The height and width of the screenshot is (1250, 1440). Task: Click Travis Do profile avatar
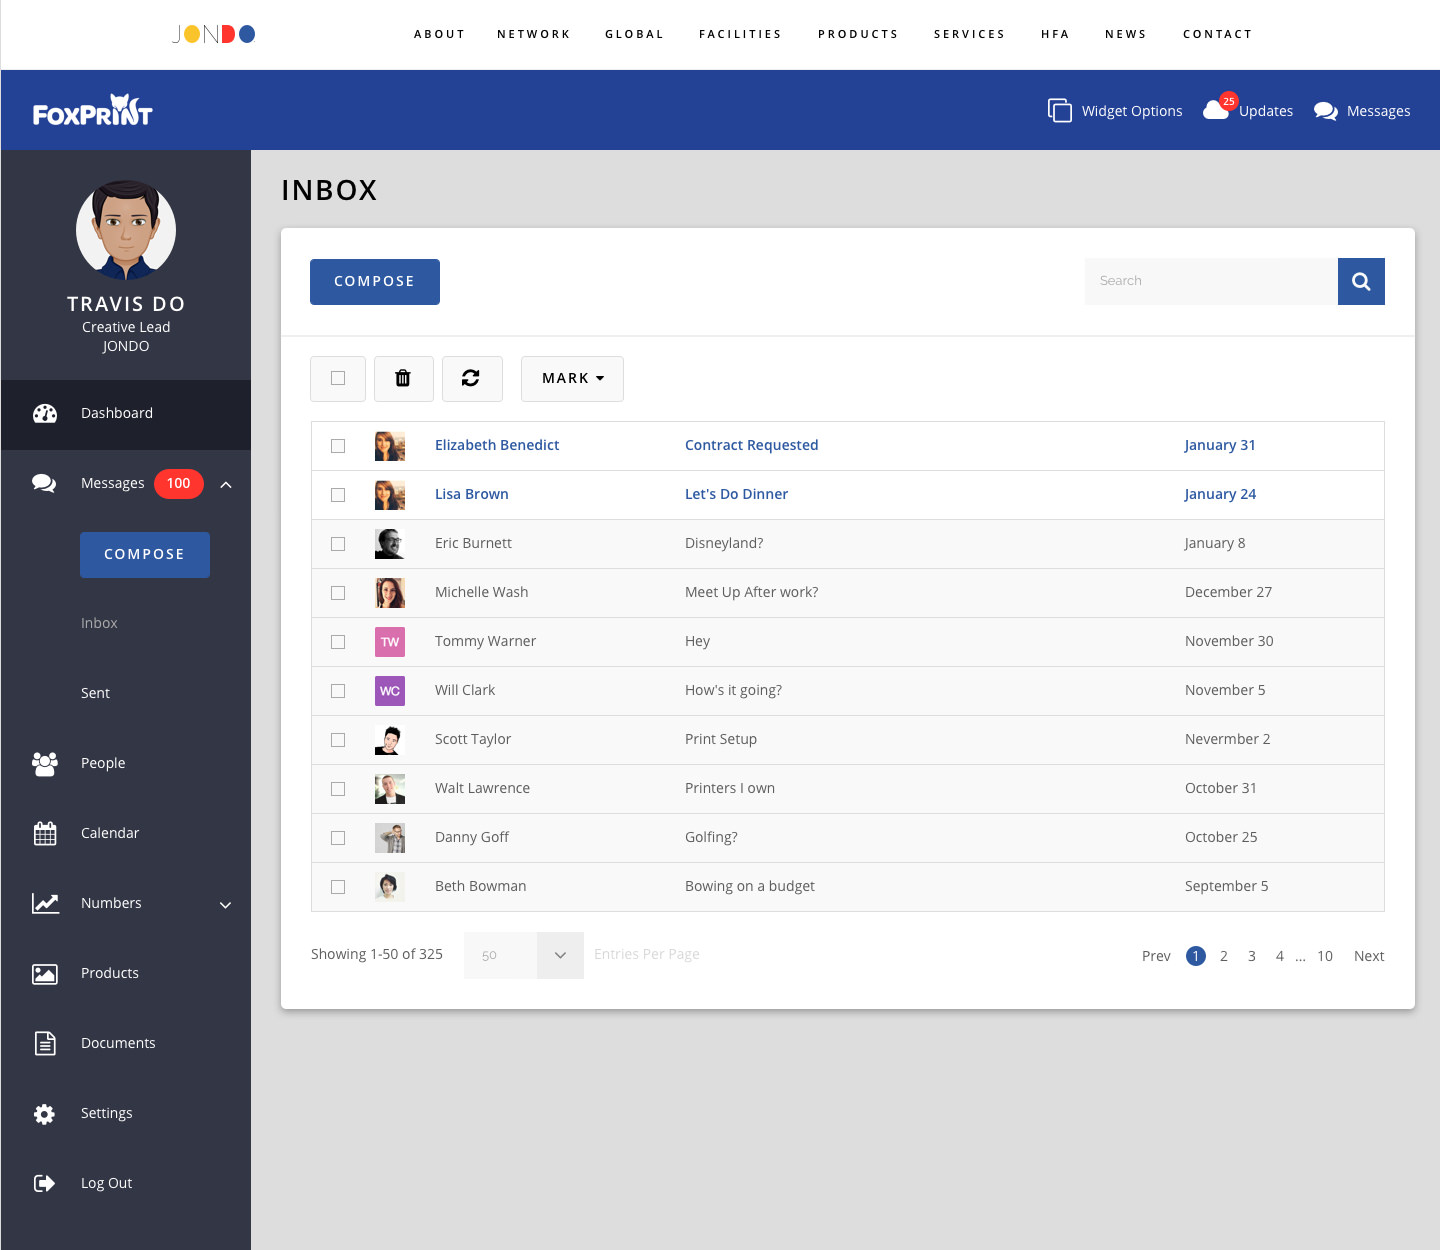coord(126,230)
